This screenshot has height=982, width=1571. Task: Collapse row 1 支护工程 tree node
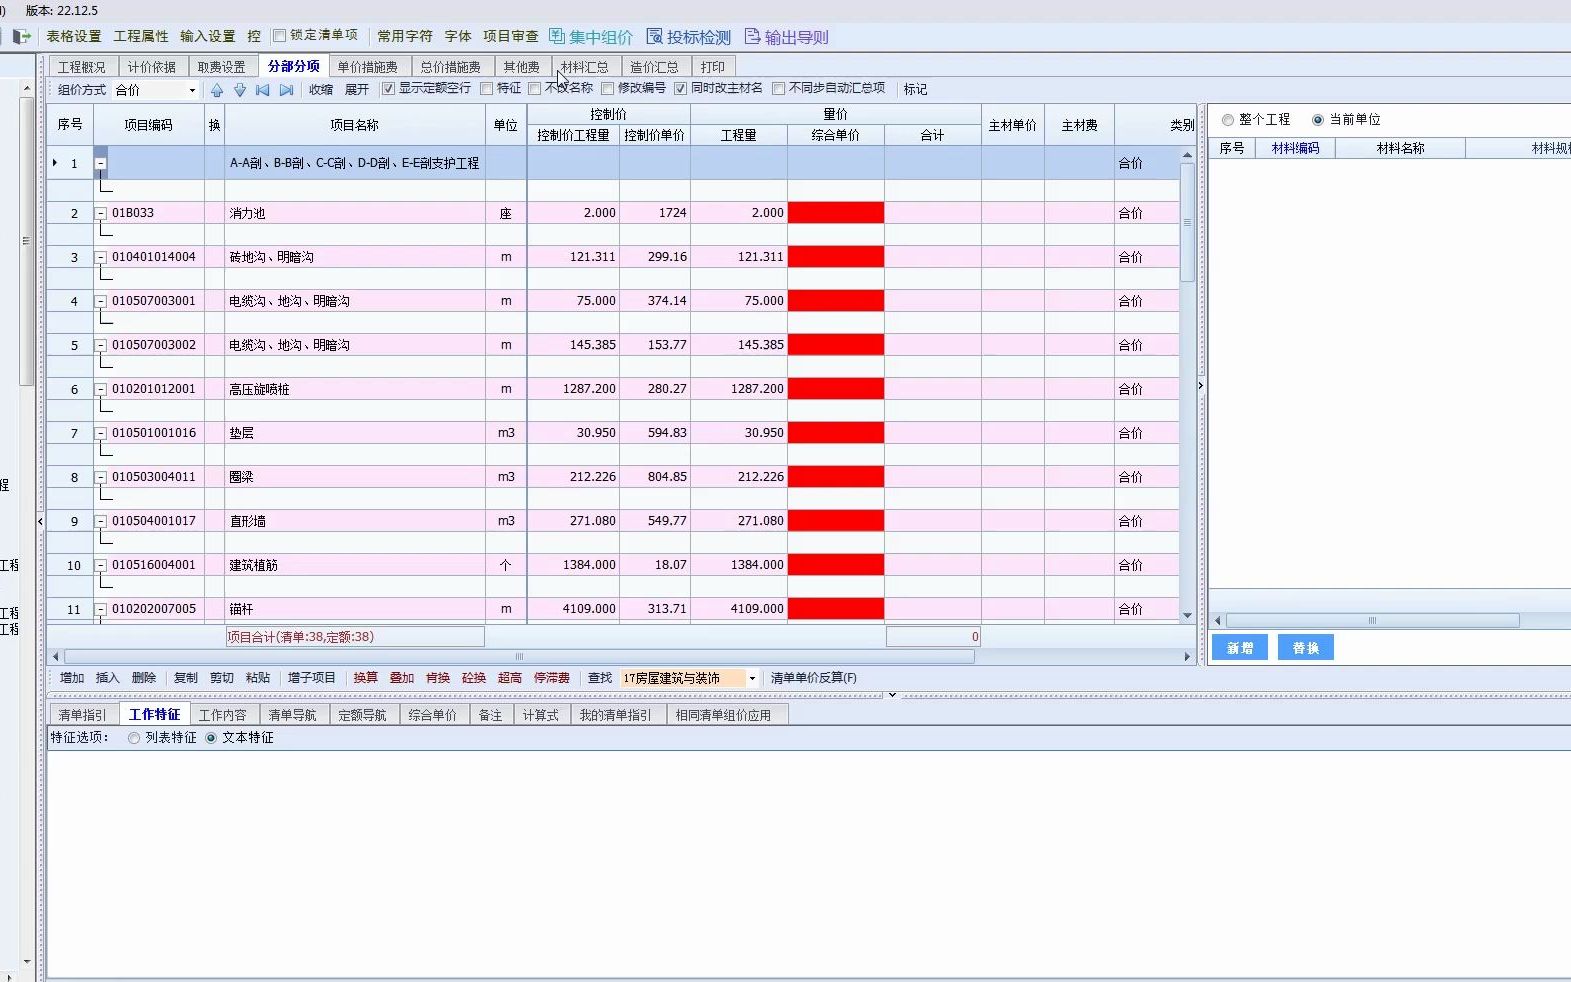pyautogui.click(x=101, y=163)
